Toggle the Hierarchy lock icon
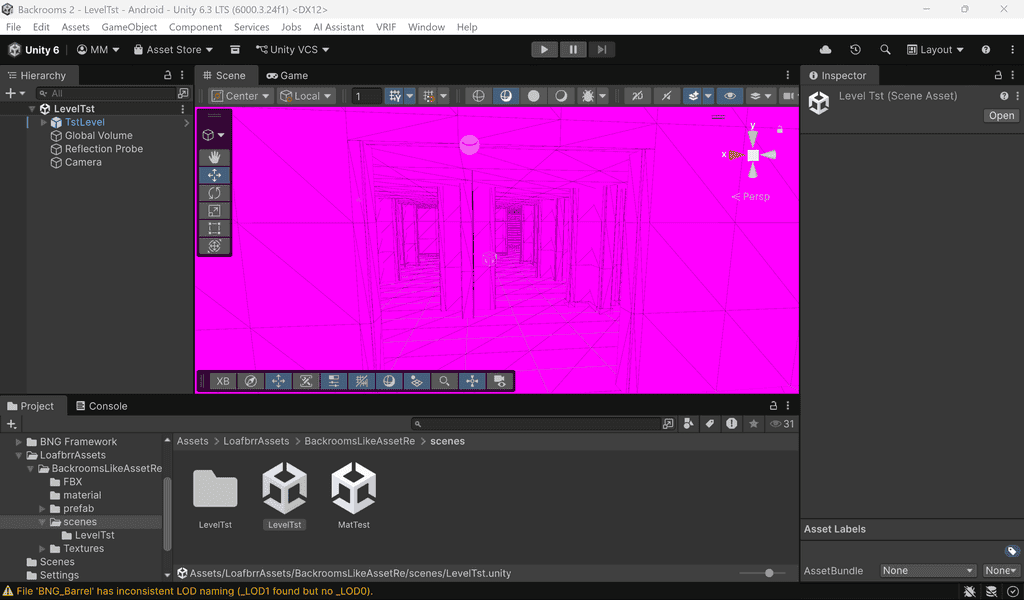The height and width of the screenshot is (600, 1024). click(167, 75)
